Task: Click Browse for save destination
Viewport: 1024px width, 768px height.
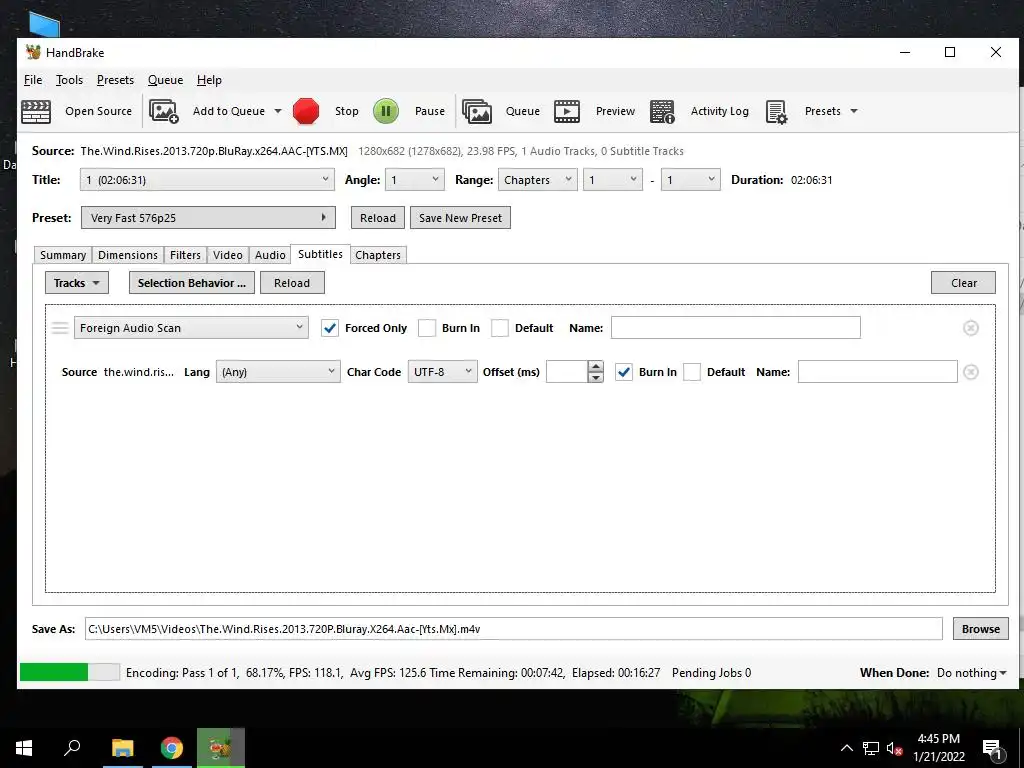Action: (x=980, y=629)
